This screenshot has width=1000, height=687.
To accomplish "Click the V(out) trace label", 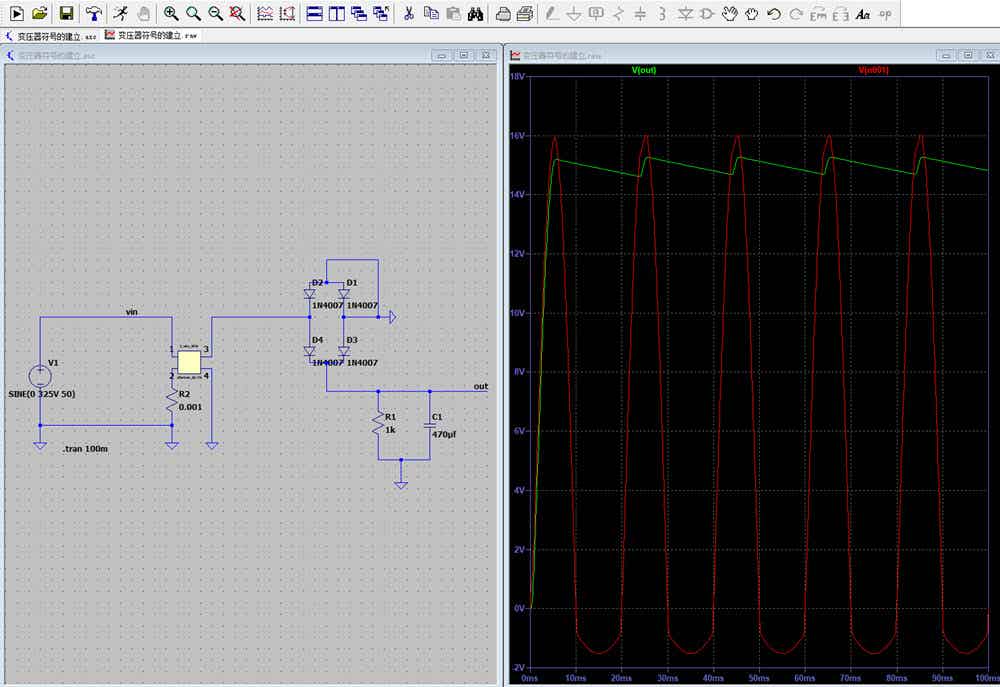I will (643, 70).
